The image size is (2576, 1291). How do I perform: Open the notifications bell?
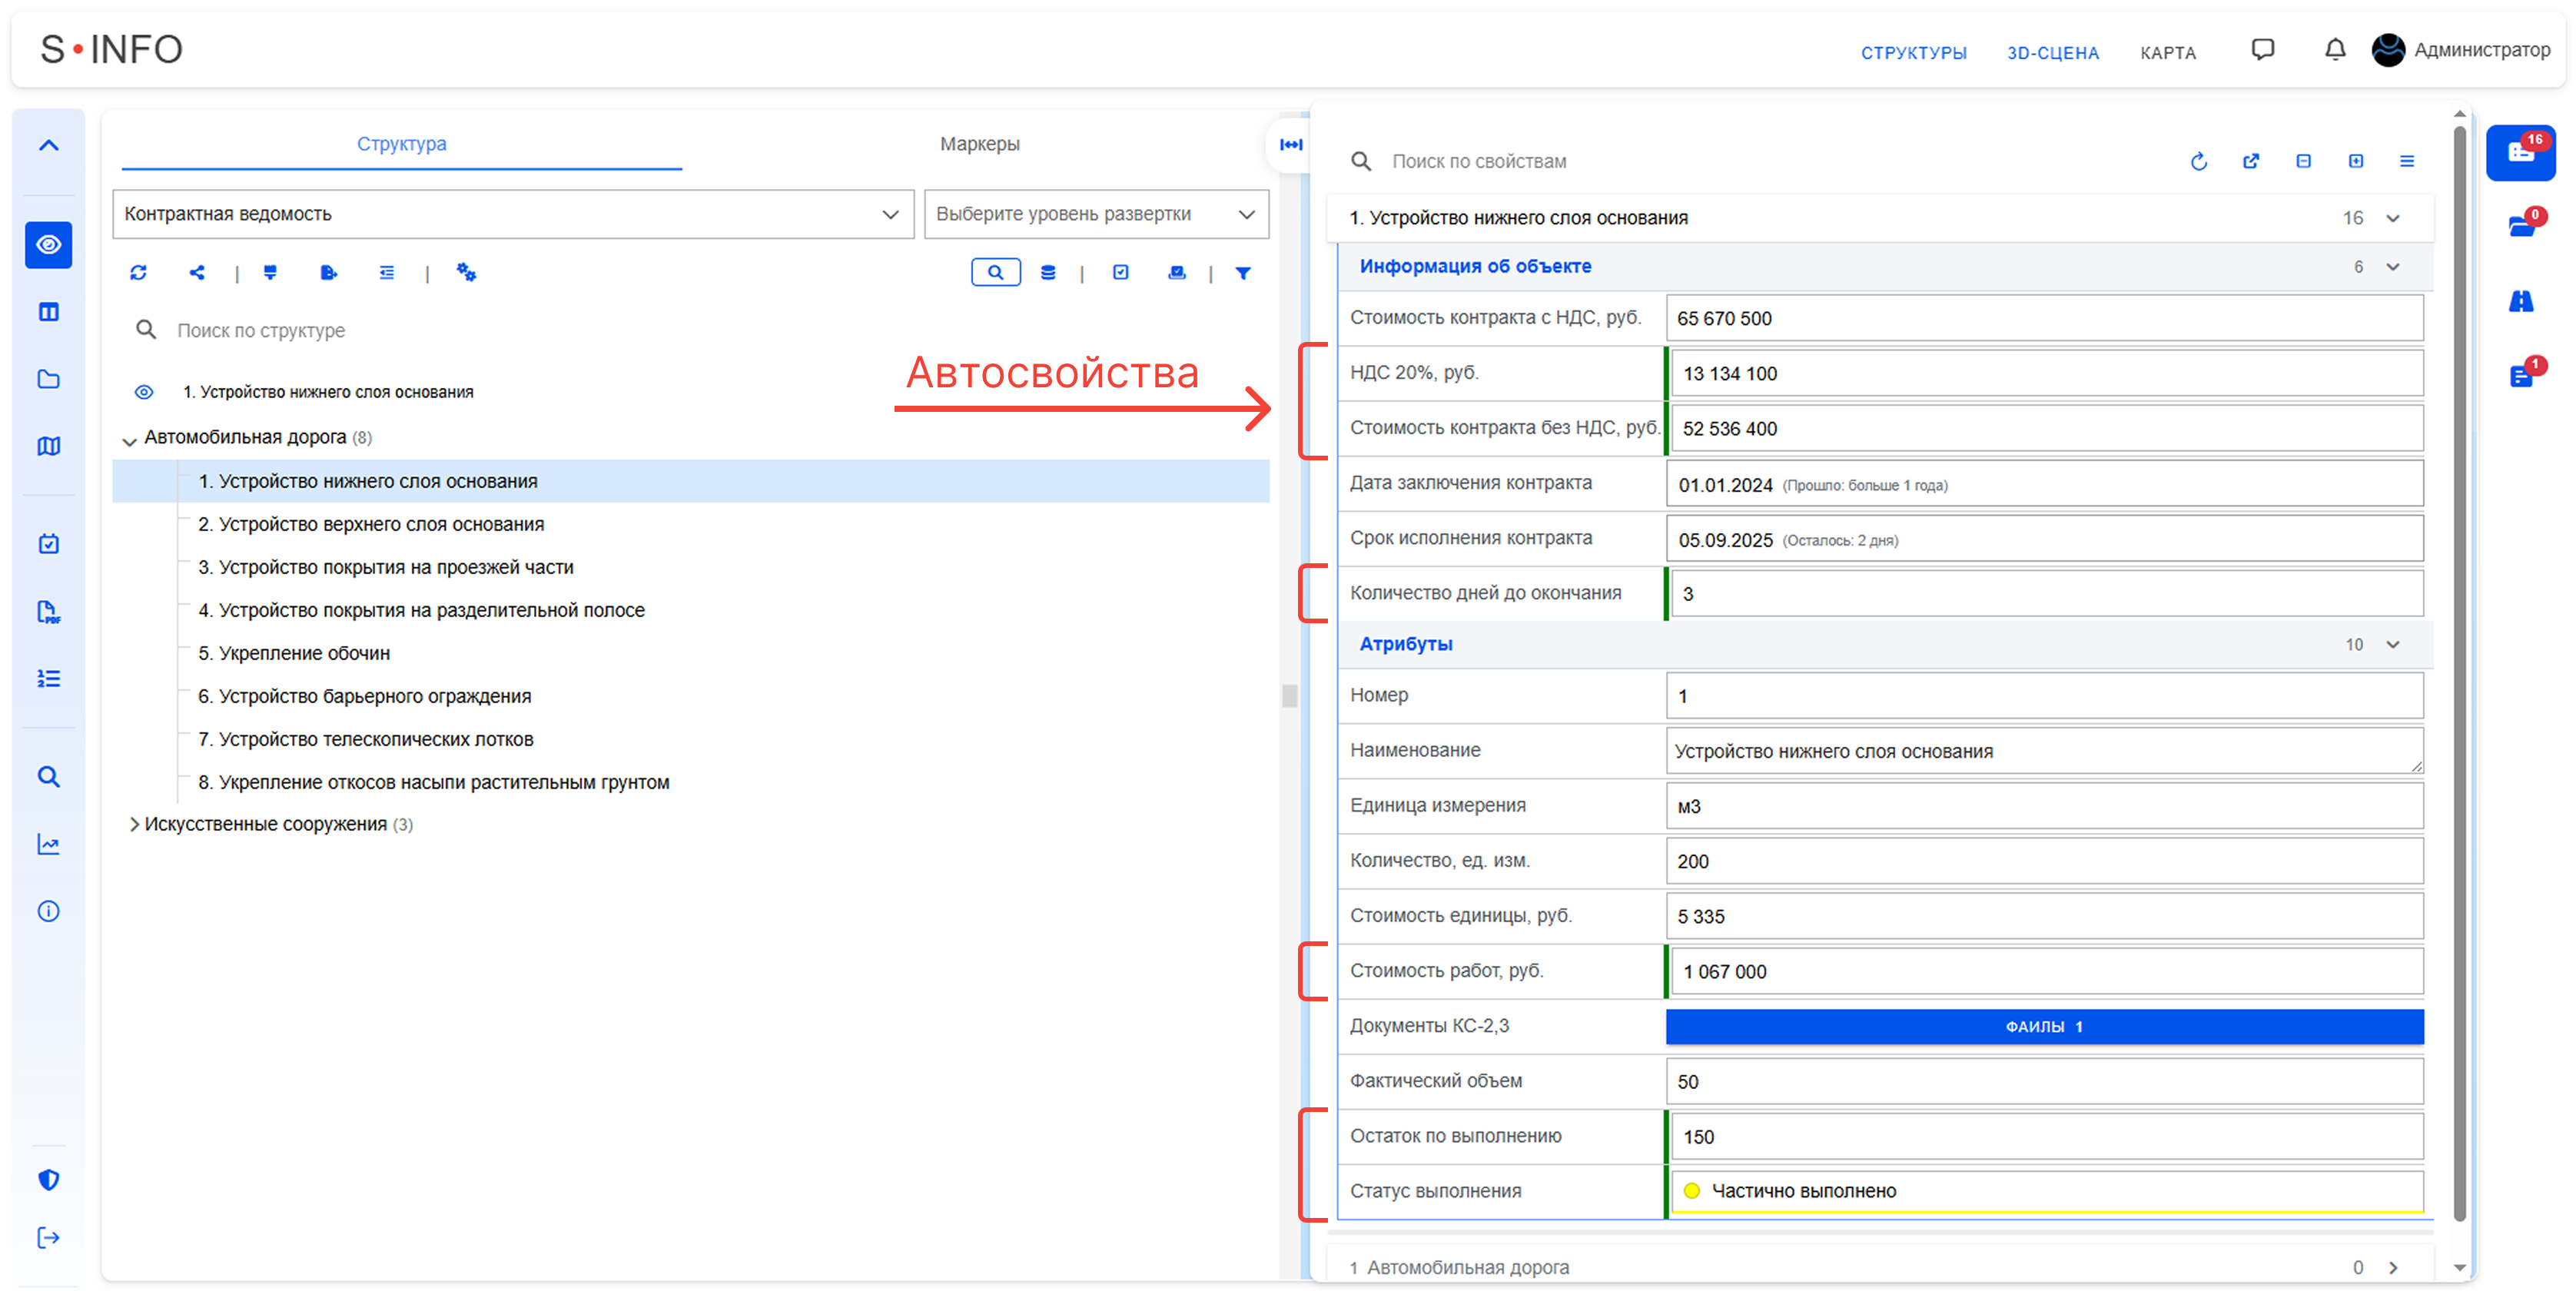click(x=2334, y=50)
